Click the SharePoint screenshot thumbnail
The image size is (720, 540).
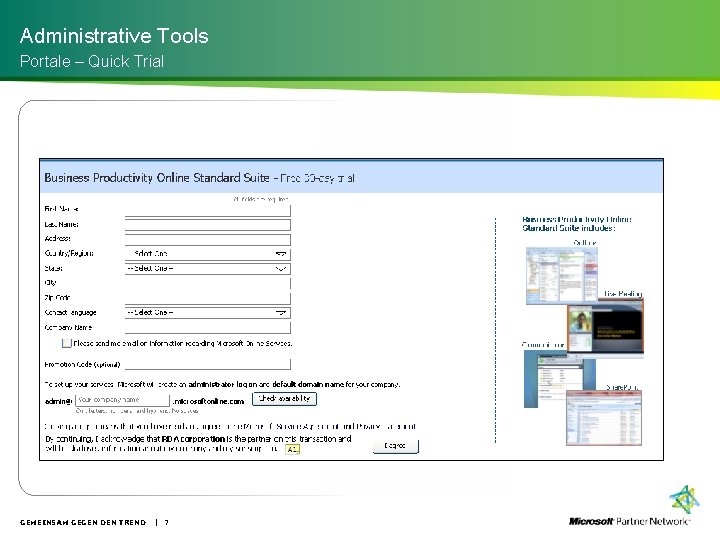[x=604, y=417]
